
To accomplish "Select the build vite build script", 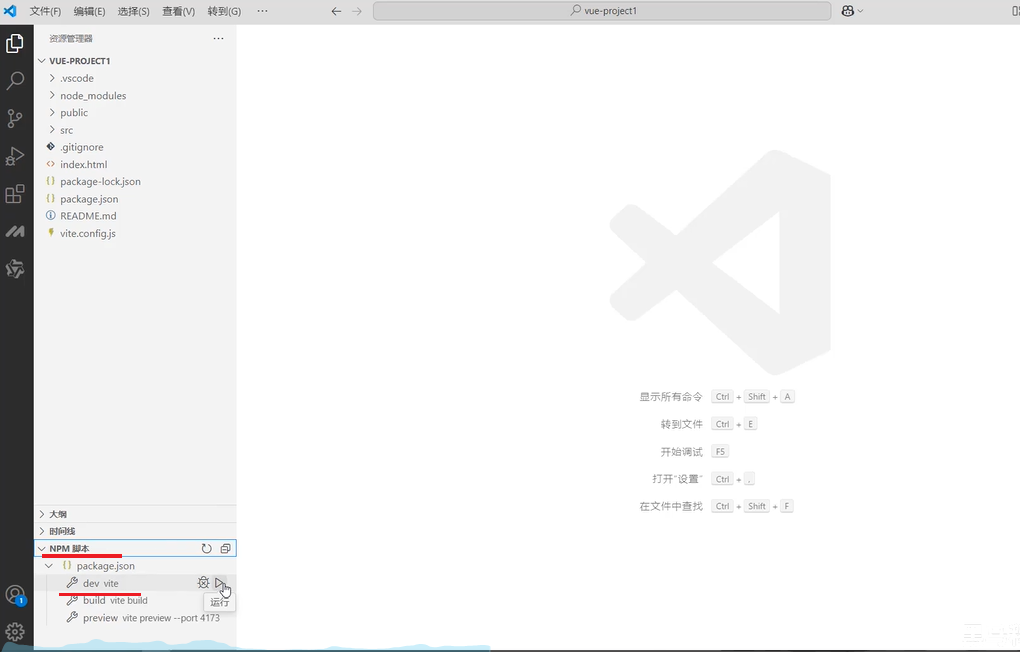I will [x=135, y=601].
